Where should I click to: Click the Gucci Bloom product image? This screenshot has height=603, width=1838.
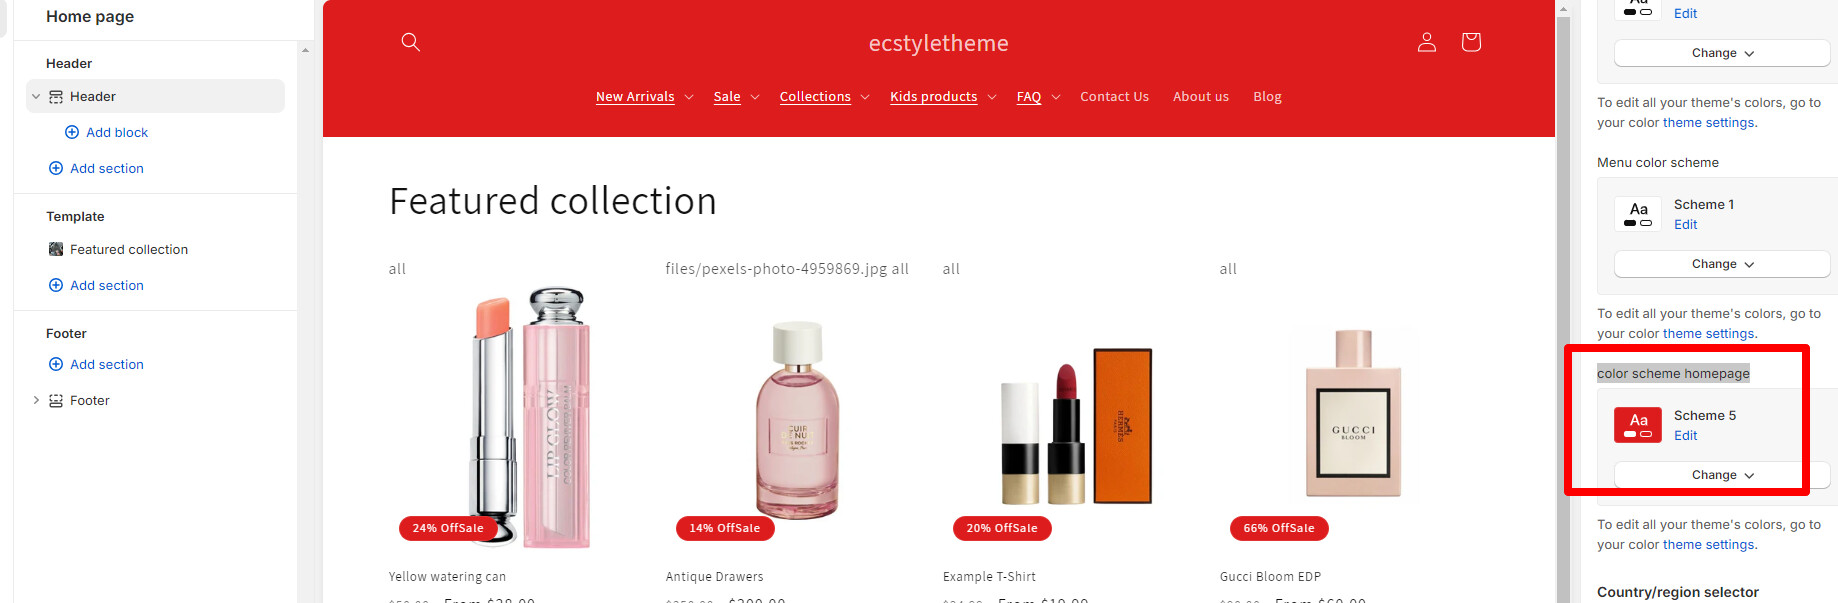tap(1353, 413)
